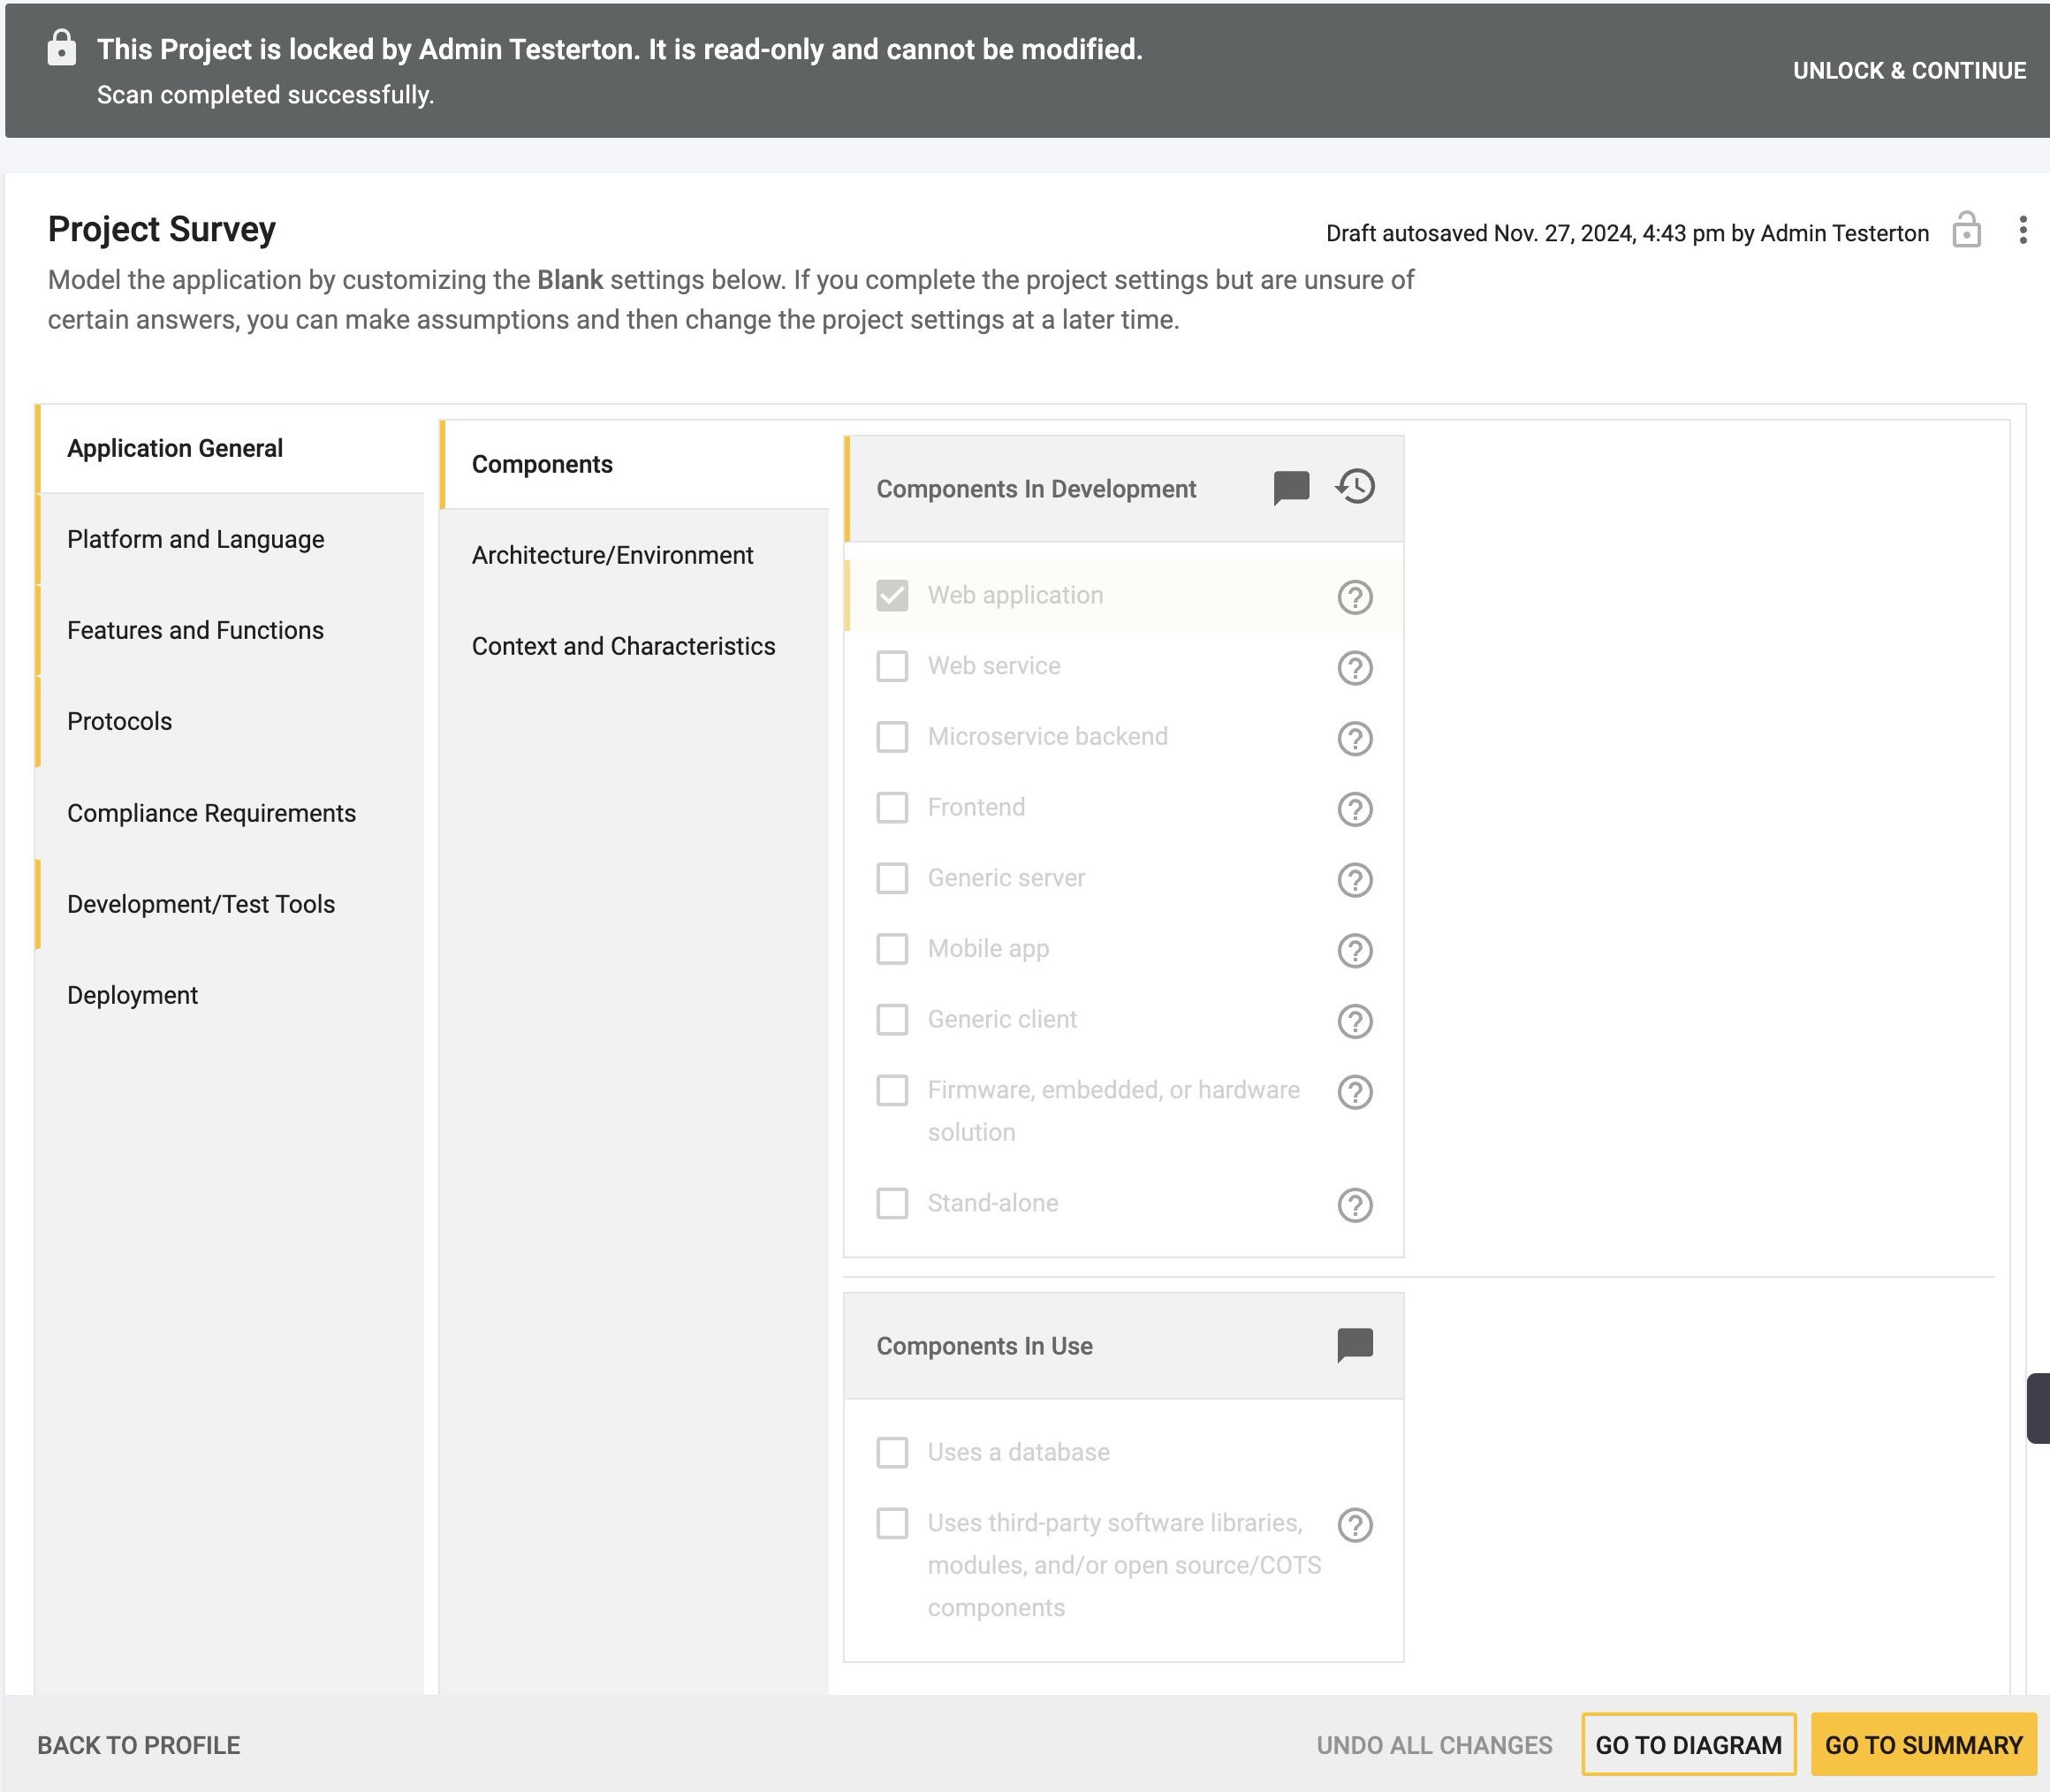This screenshot has width=2050, height=1792.
Task: Select the Compliance Requirements section
Action: point(211,813)
